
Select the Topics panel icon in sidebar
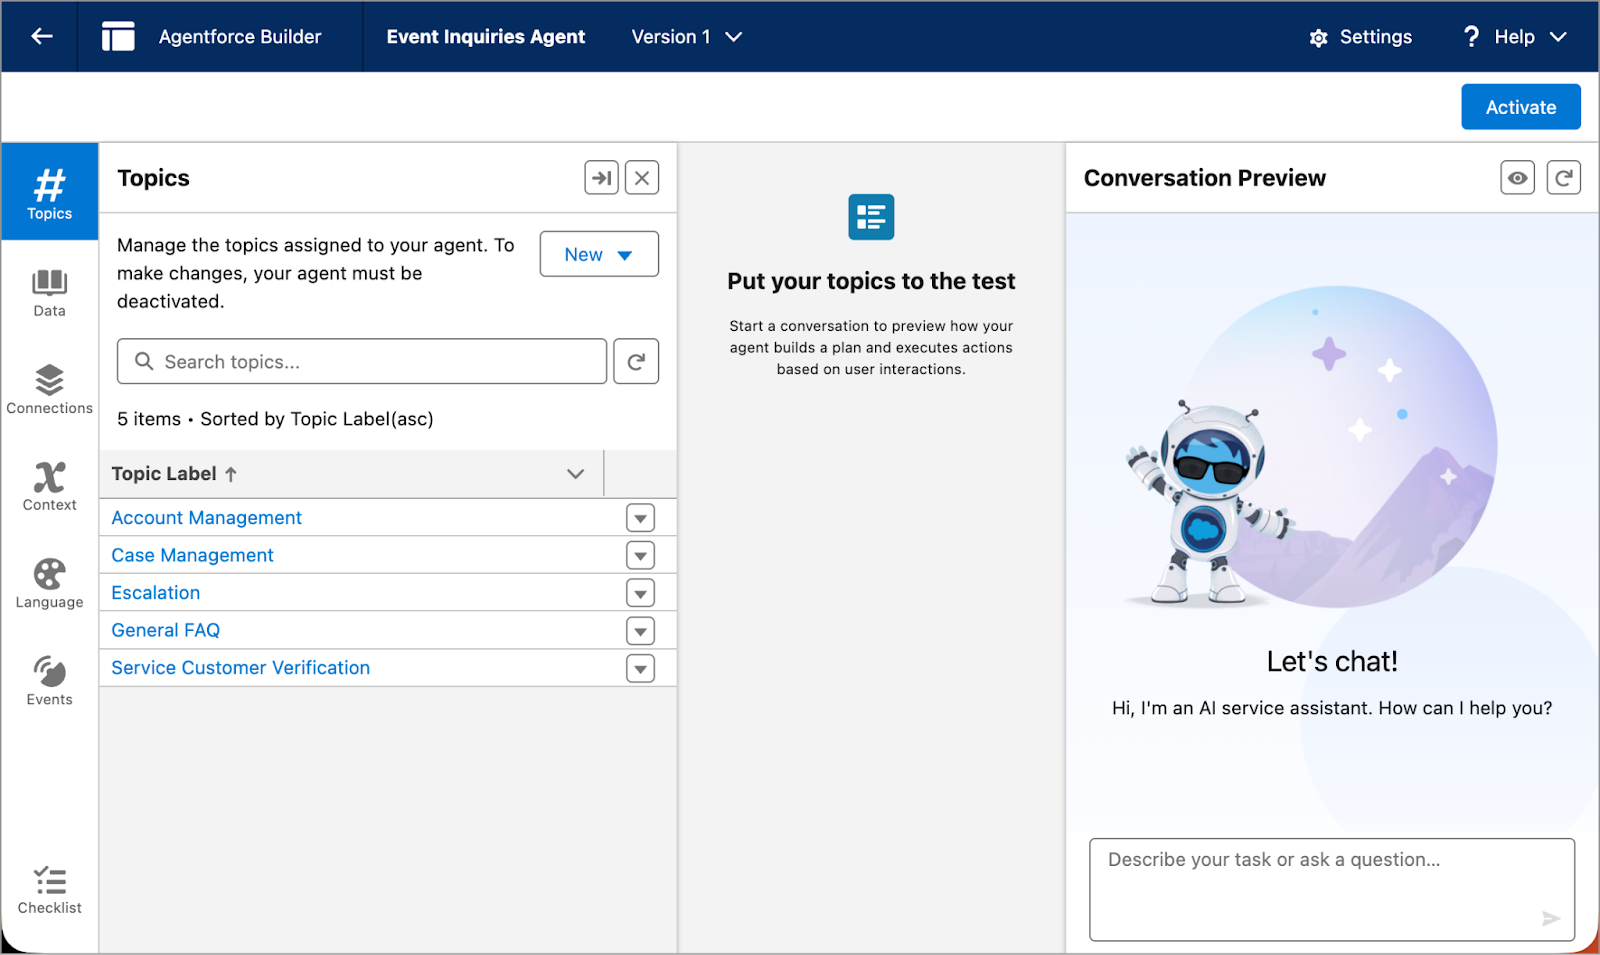(48, 192)
